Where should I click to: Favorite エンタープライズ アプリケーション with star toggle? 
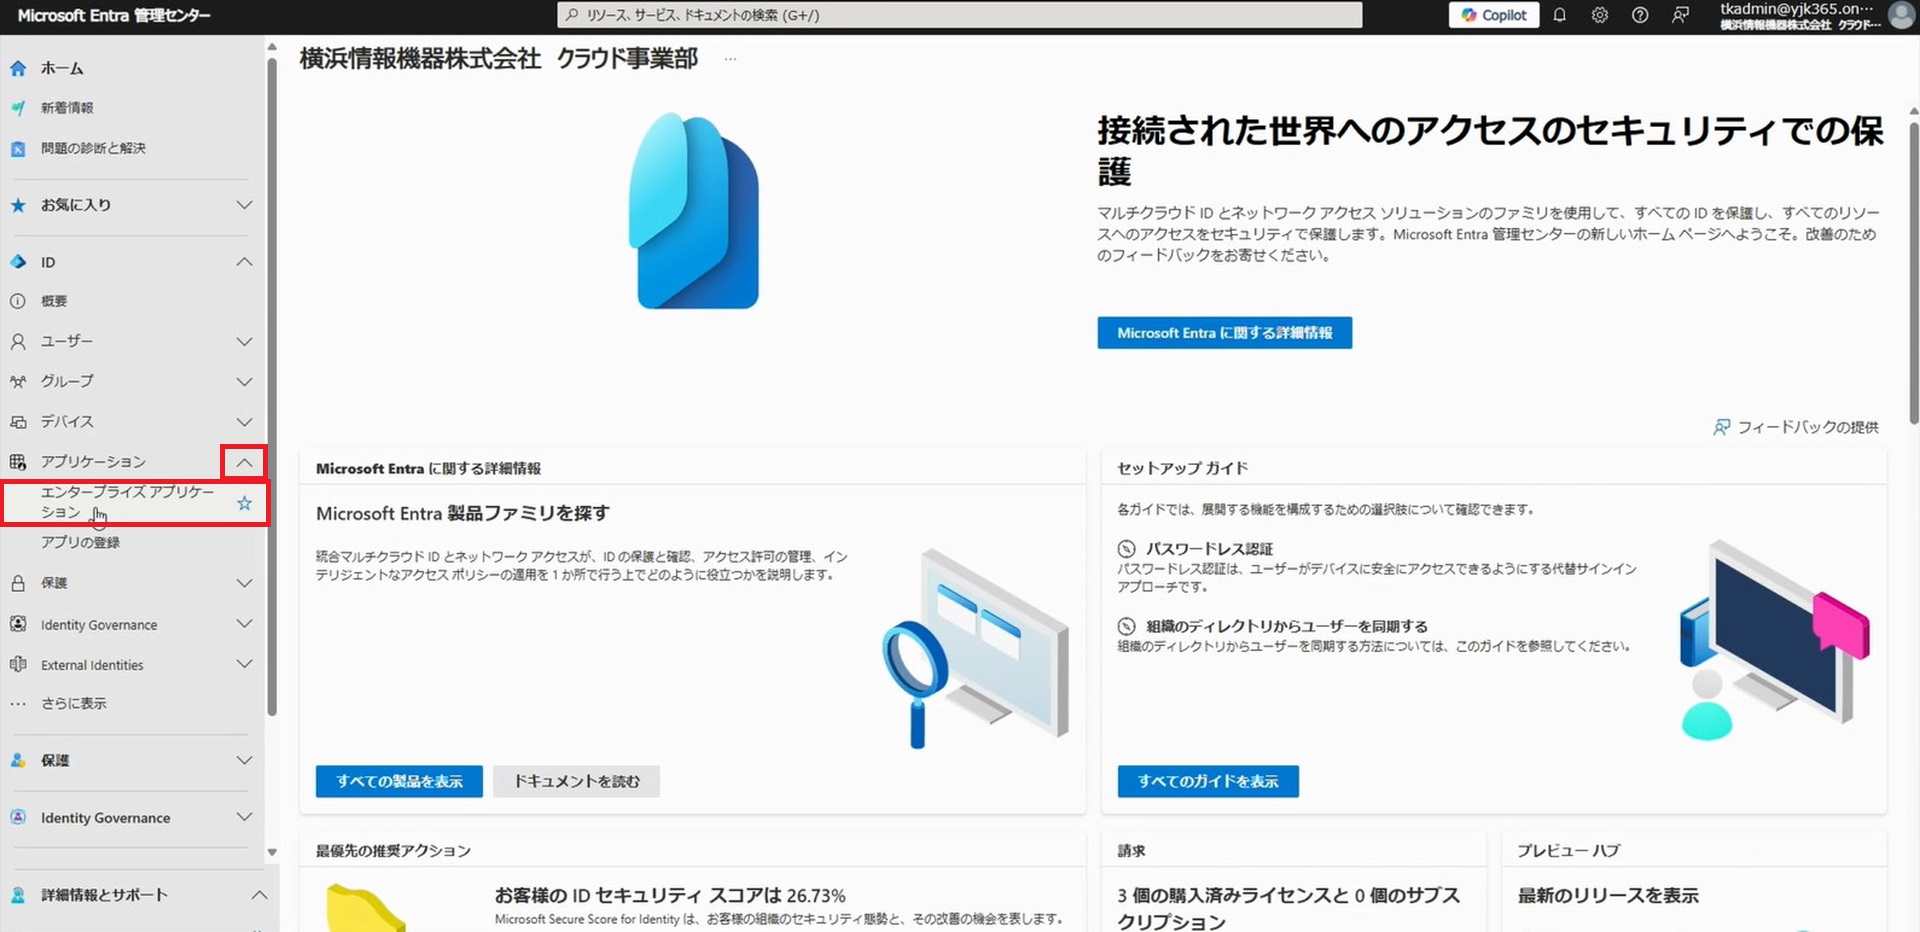[x=244, y=503]
